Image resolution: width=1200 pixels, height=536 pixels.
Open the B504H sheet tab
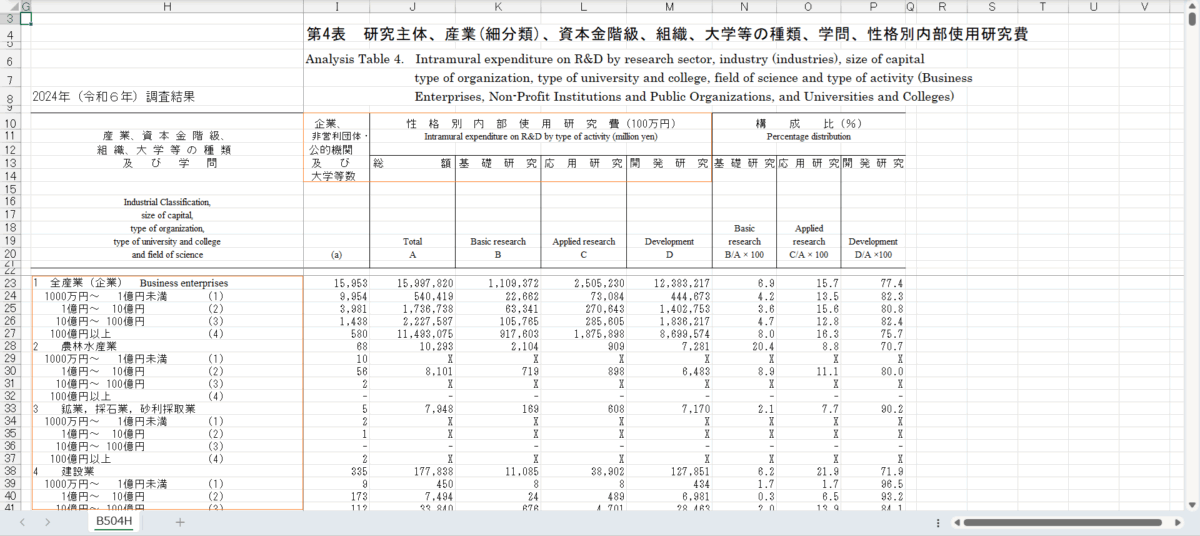point(114,522)
